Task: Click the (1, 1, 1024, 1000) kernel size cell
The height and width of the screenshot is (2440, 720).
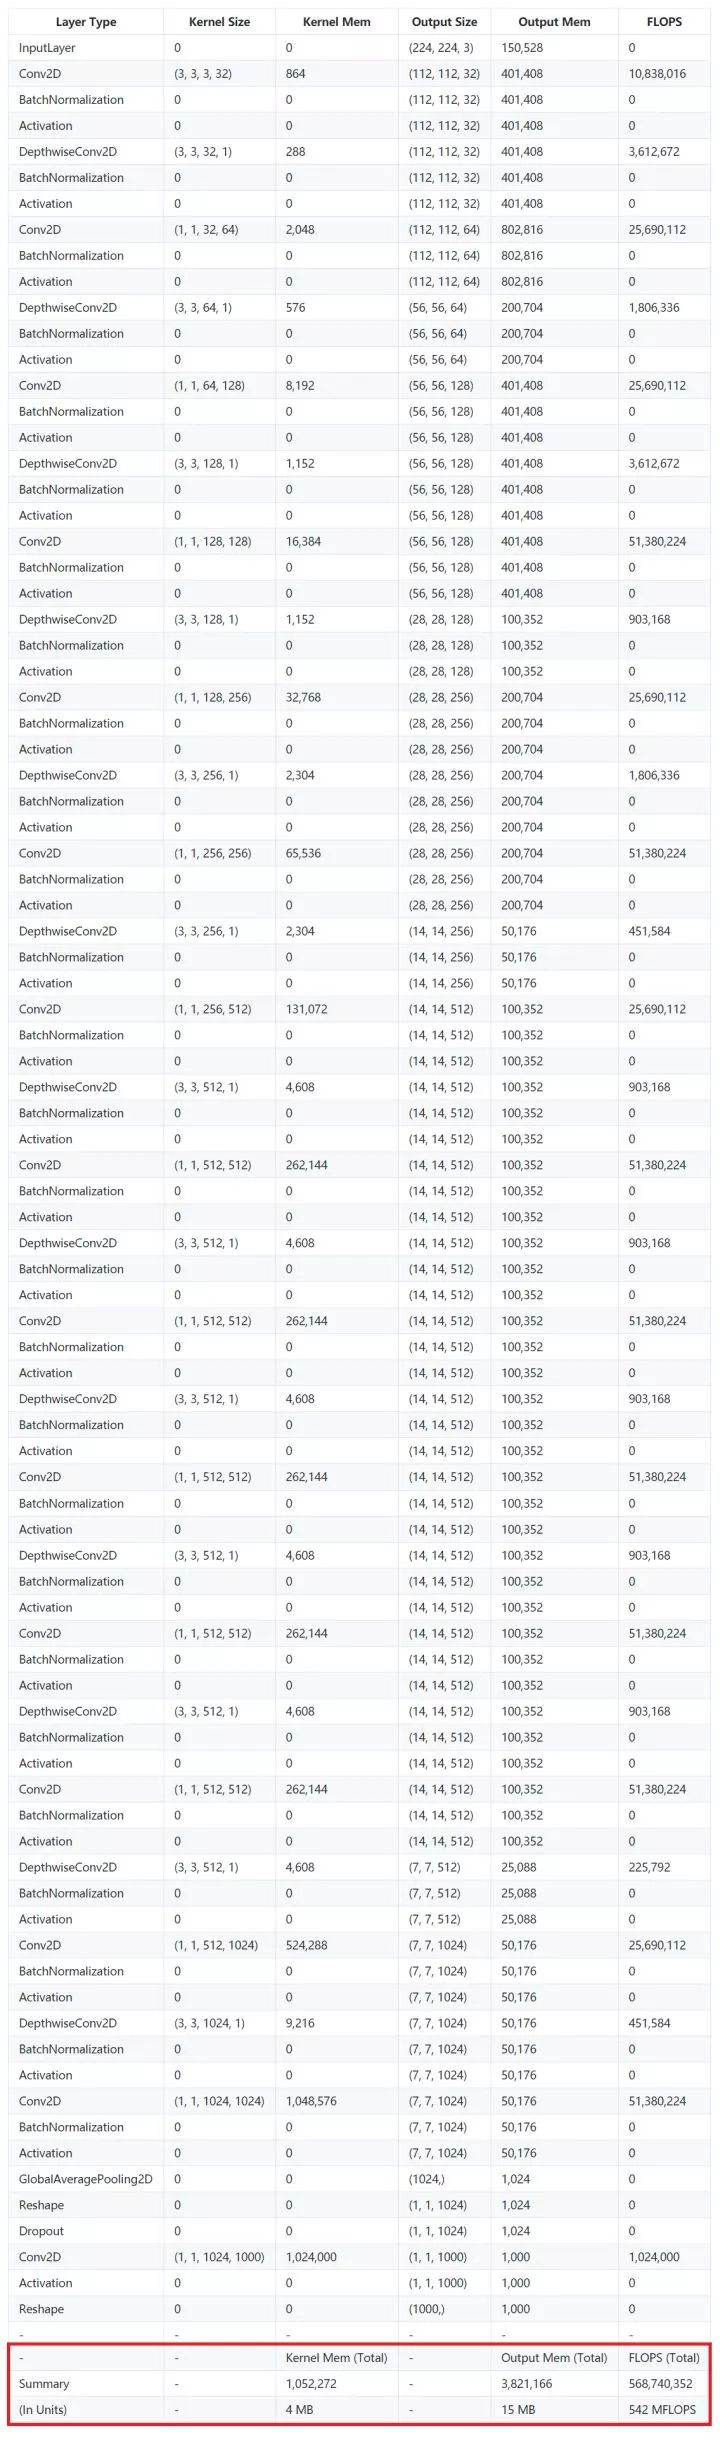Action: tap(219, 2257)
